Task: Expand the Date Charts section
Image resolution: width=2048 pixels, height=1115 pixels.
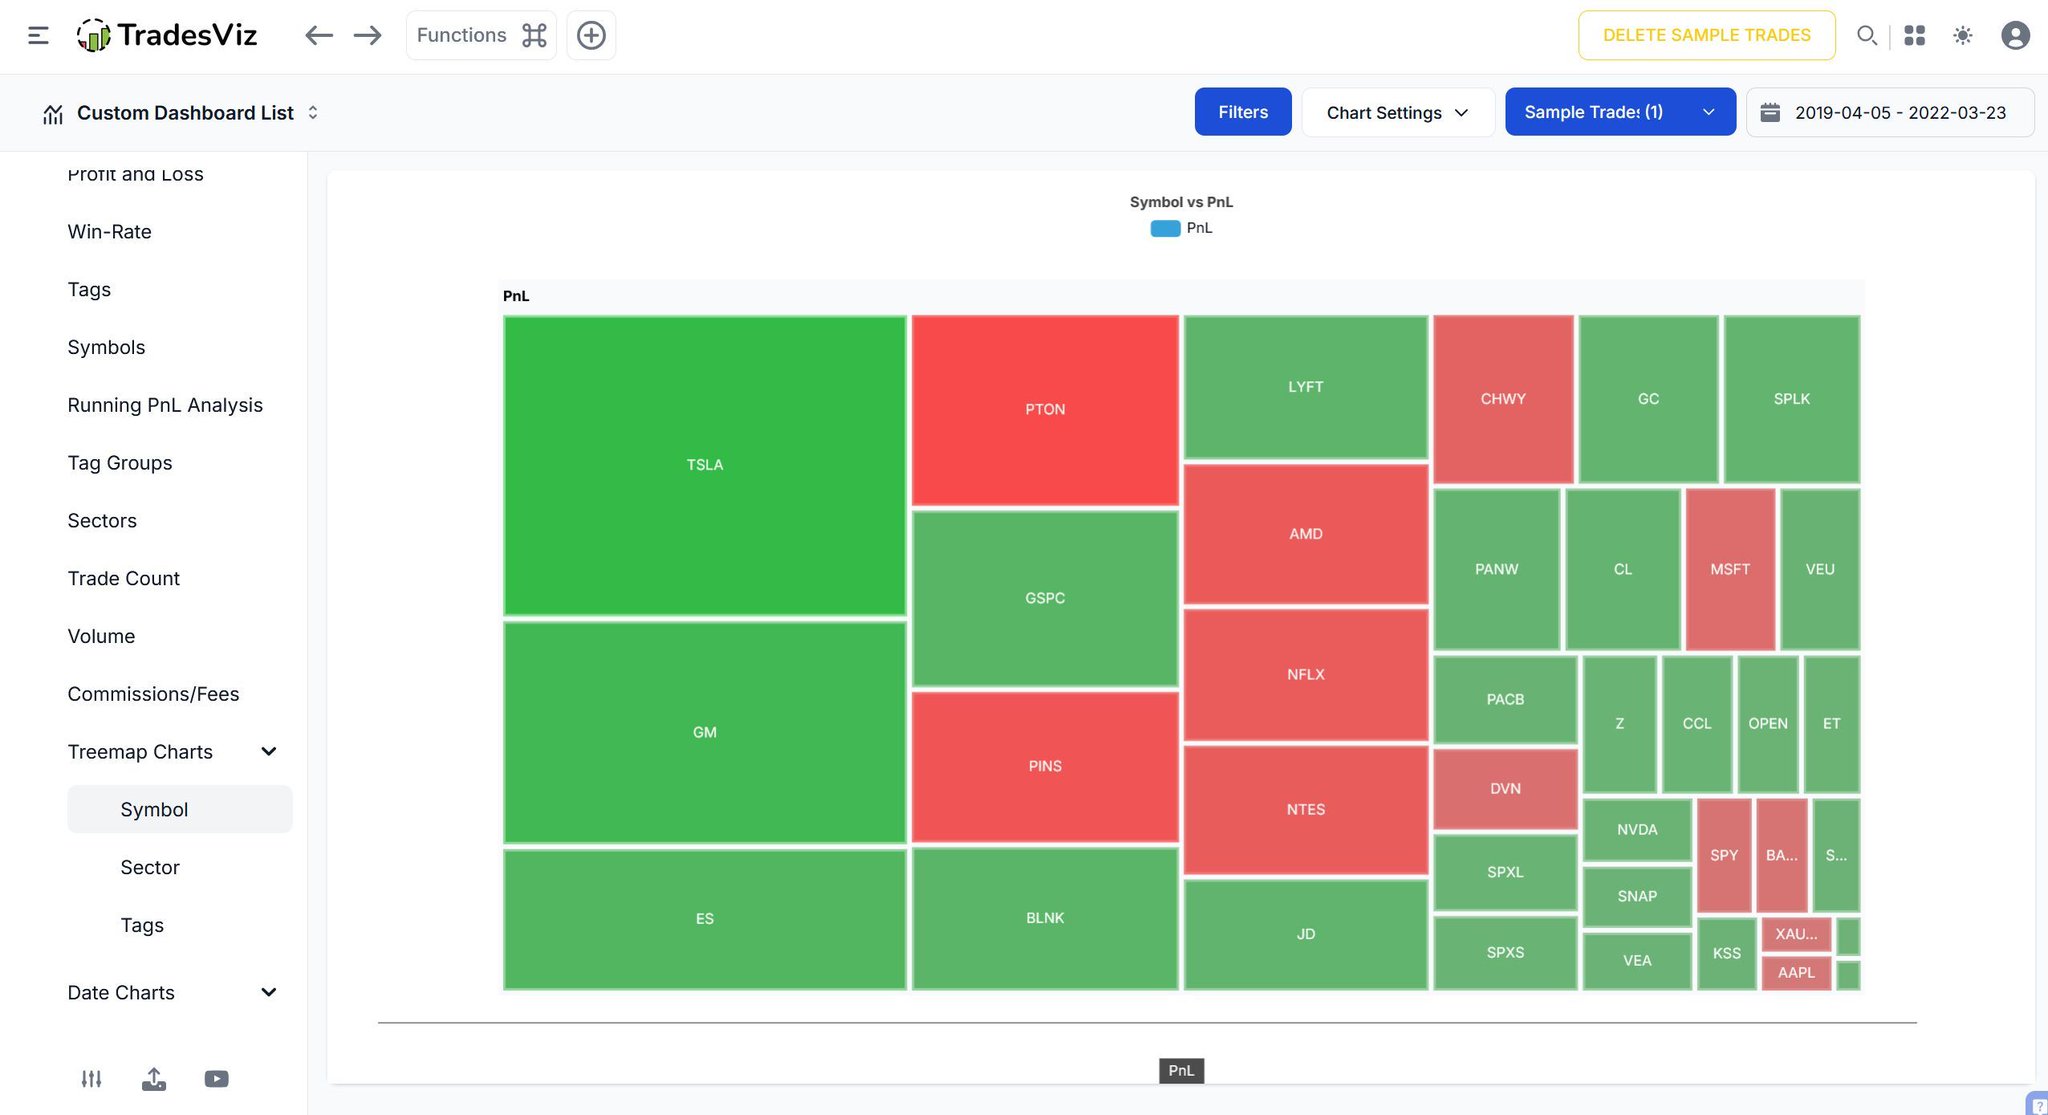Action: click(x=268, y=993)
